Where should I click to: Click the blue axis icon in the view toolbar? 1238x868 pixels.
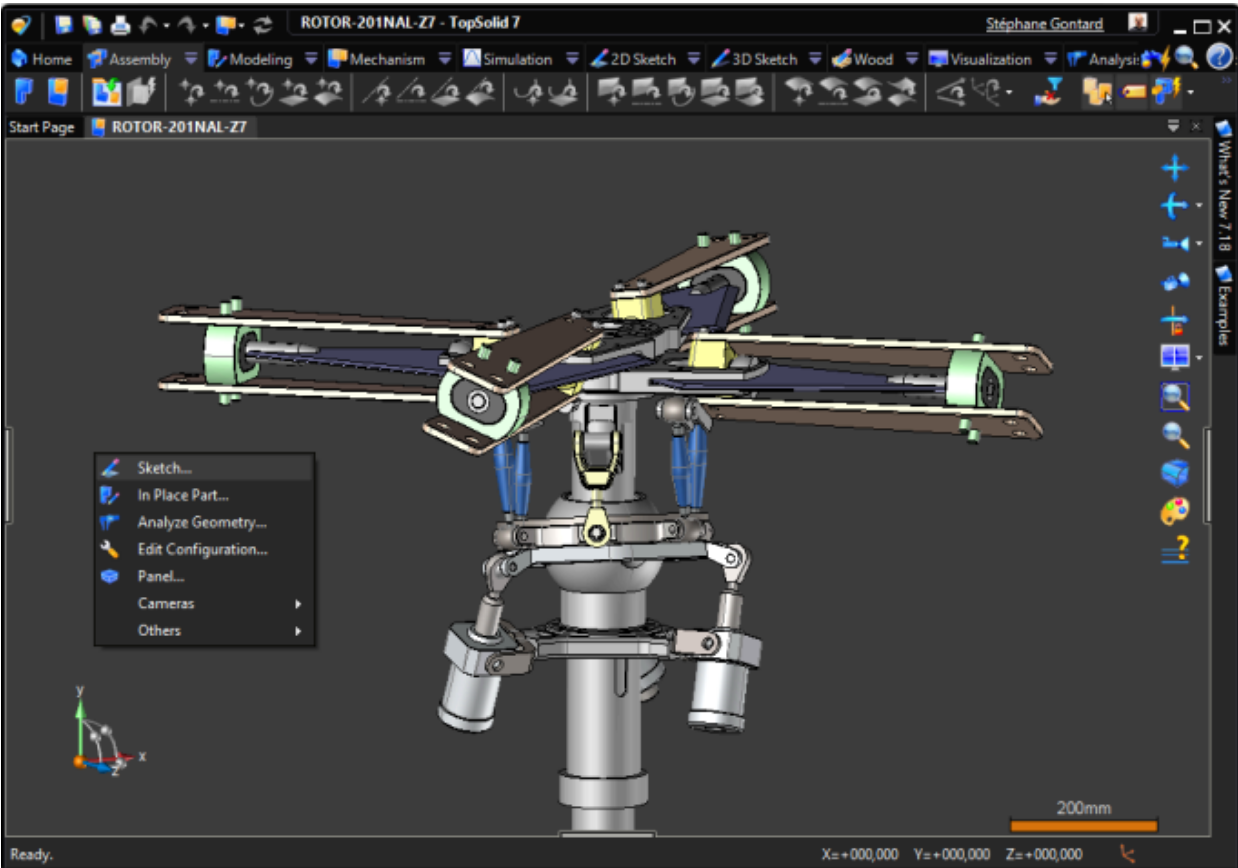[1173, 206]
